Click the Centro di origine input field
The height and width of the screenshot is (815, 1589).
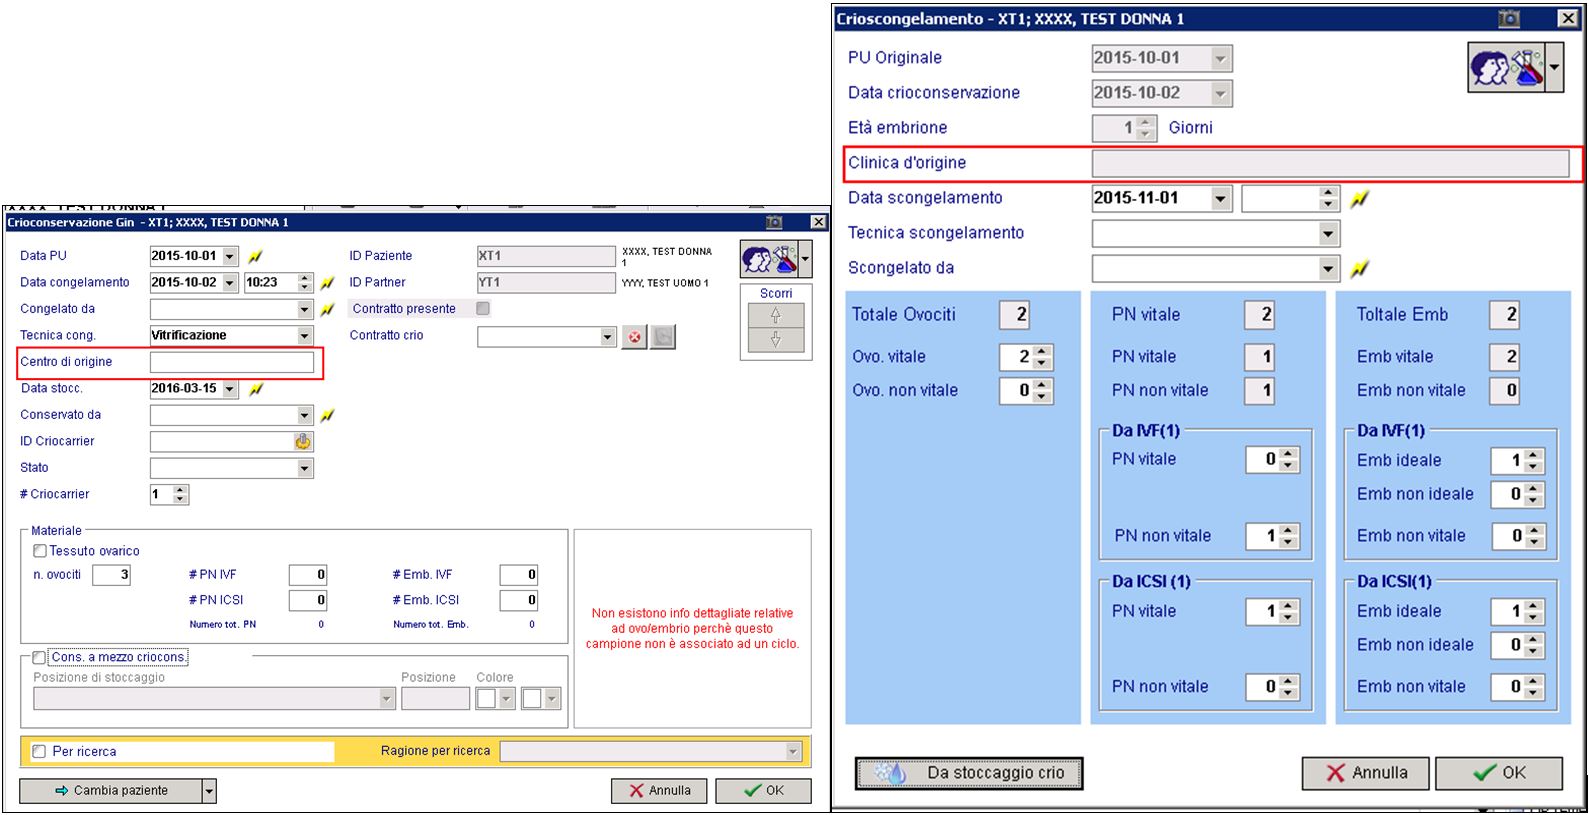point(232,362)
